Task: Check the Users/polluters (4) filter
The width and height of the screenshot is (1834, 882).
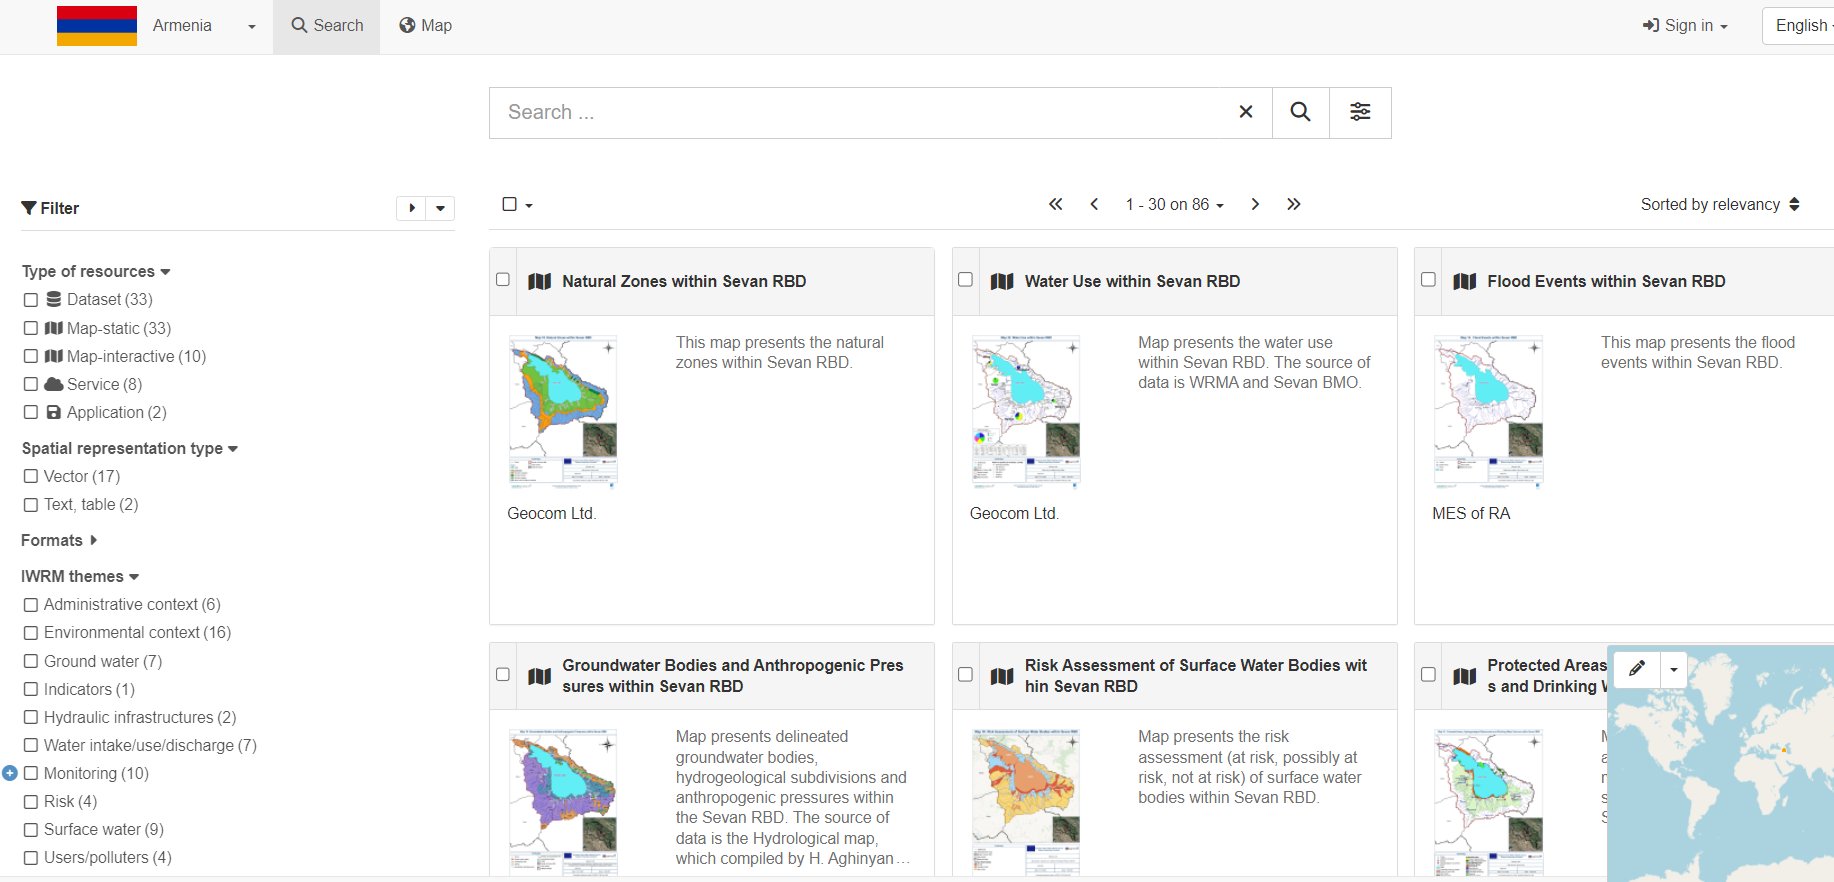Action: pyautogui.click(x=31, y=858)
